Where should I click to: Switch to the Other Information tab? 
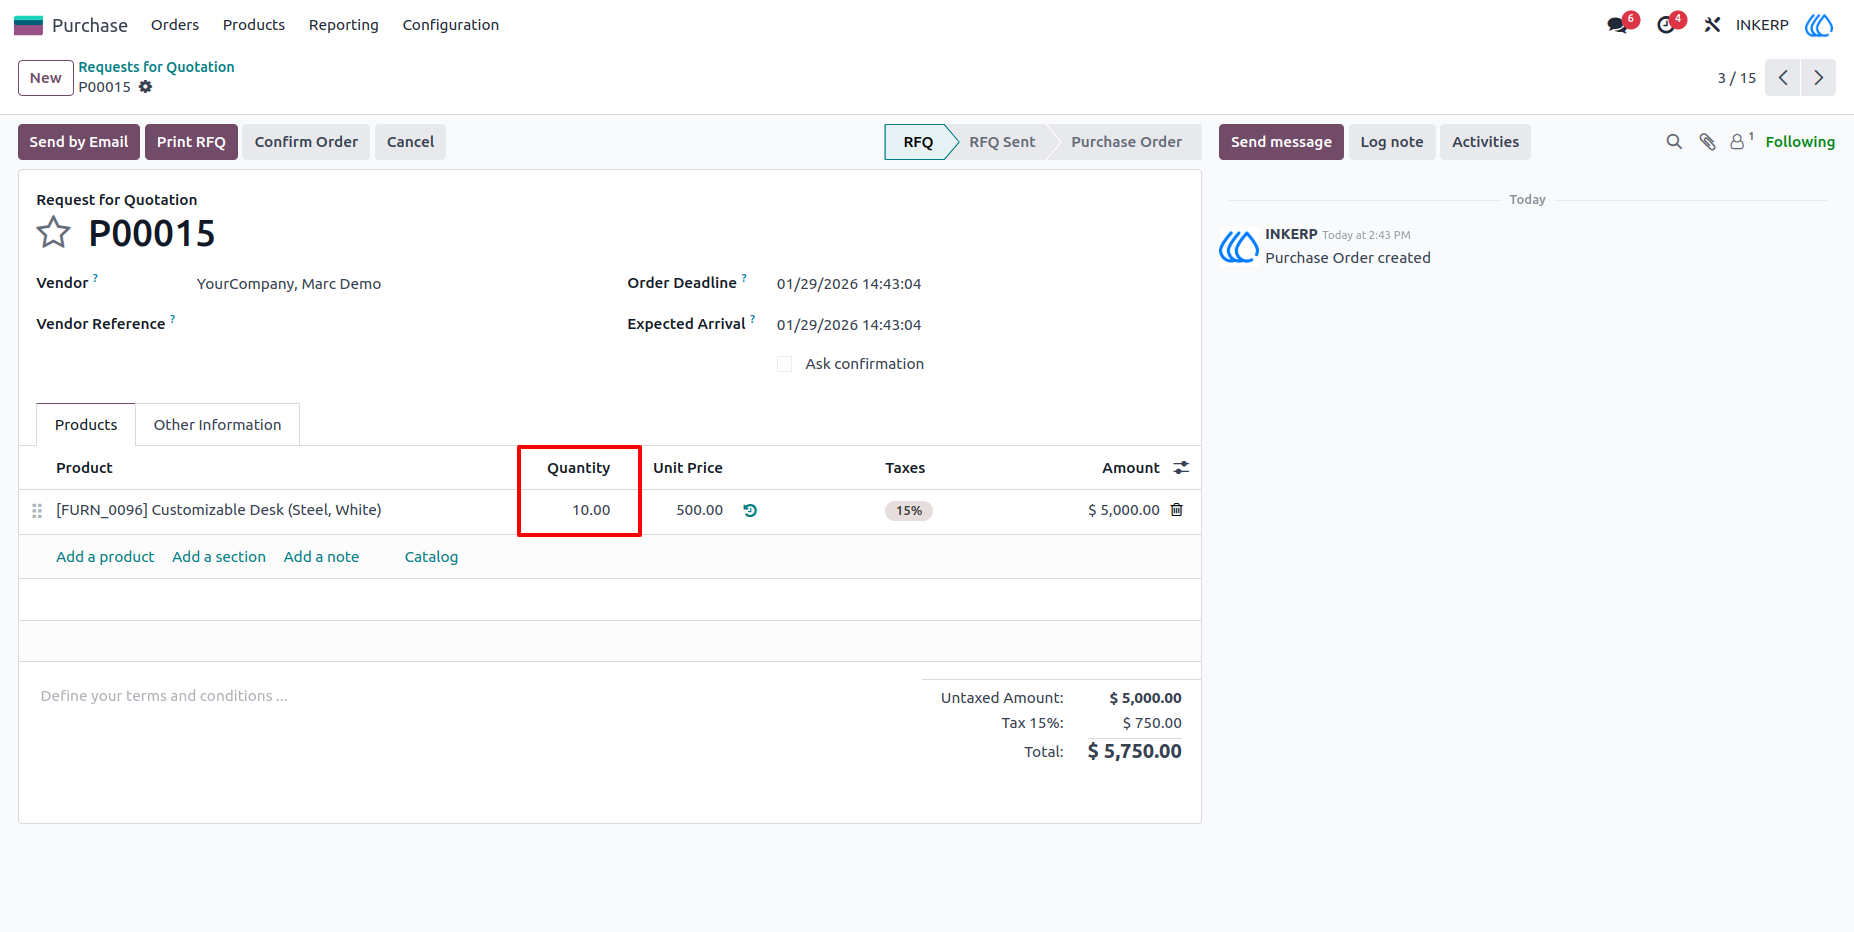tap(218, 425)
